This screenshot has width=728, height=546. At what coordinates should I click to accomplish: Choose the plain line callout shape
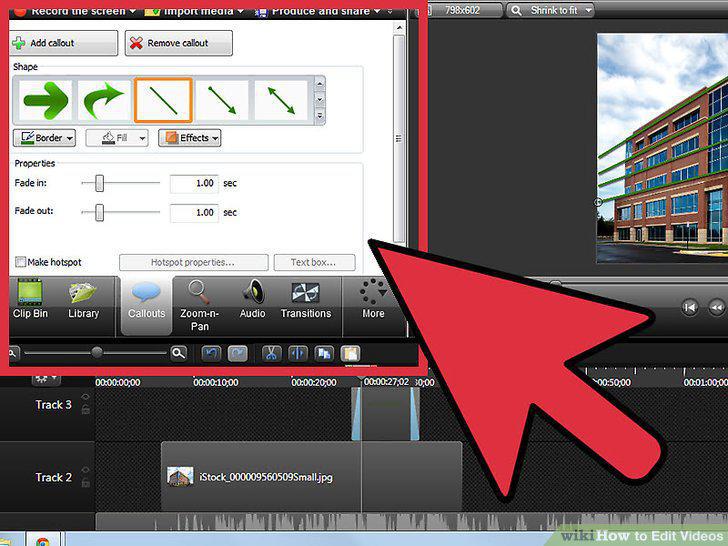(163, 100)
